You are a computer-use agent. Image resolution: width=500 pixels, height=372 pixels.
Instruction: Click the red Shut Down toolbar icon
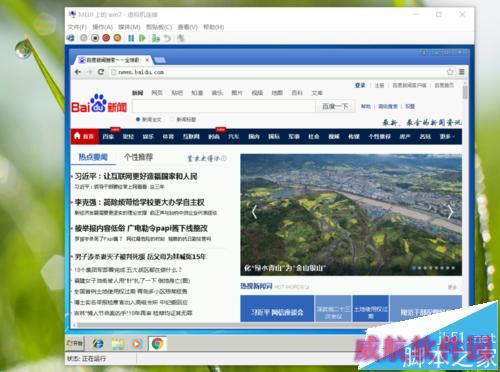coord(106,38)
